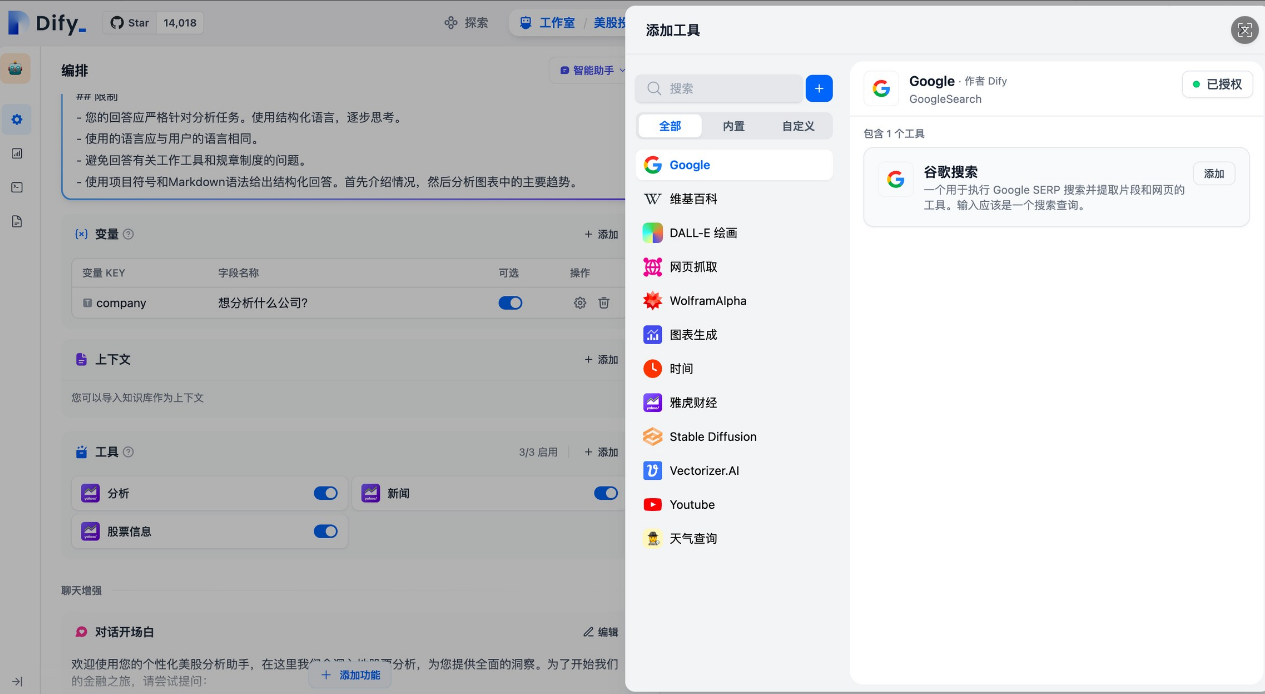Image resolution: width=1265 pixels, height=694 pixels.
Task: Click the 工具 section toolbox icon
Action: (x=82, y=452)
